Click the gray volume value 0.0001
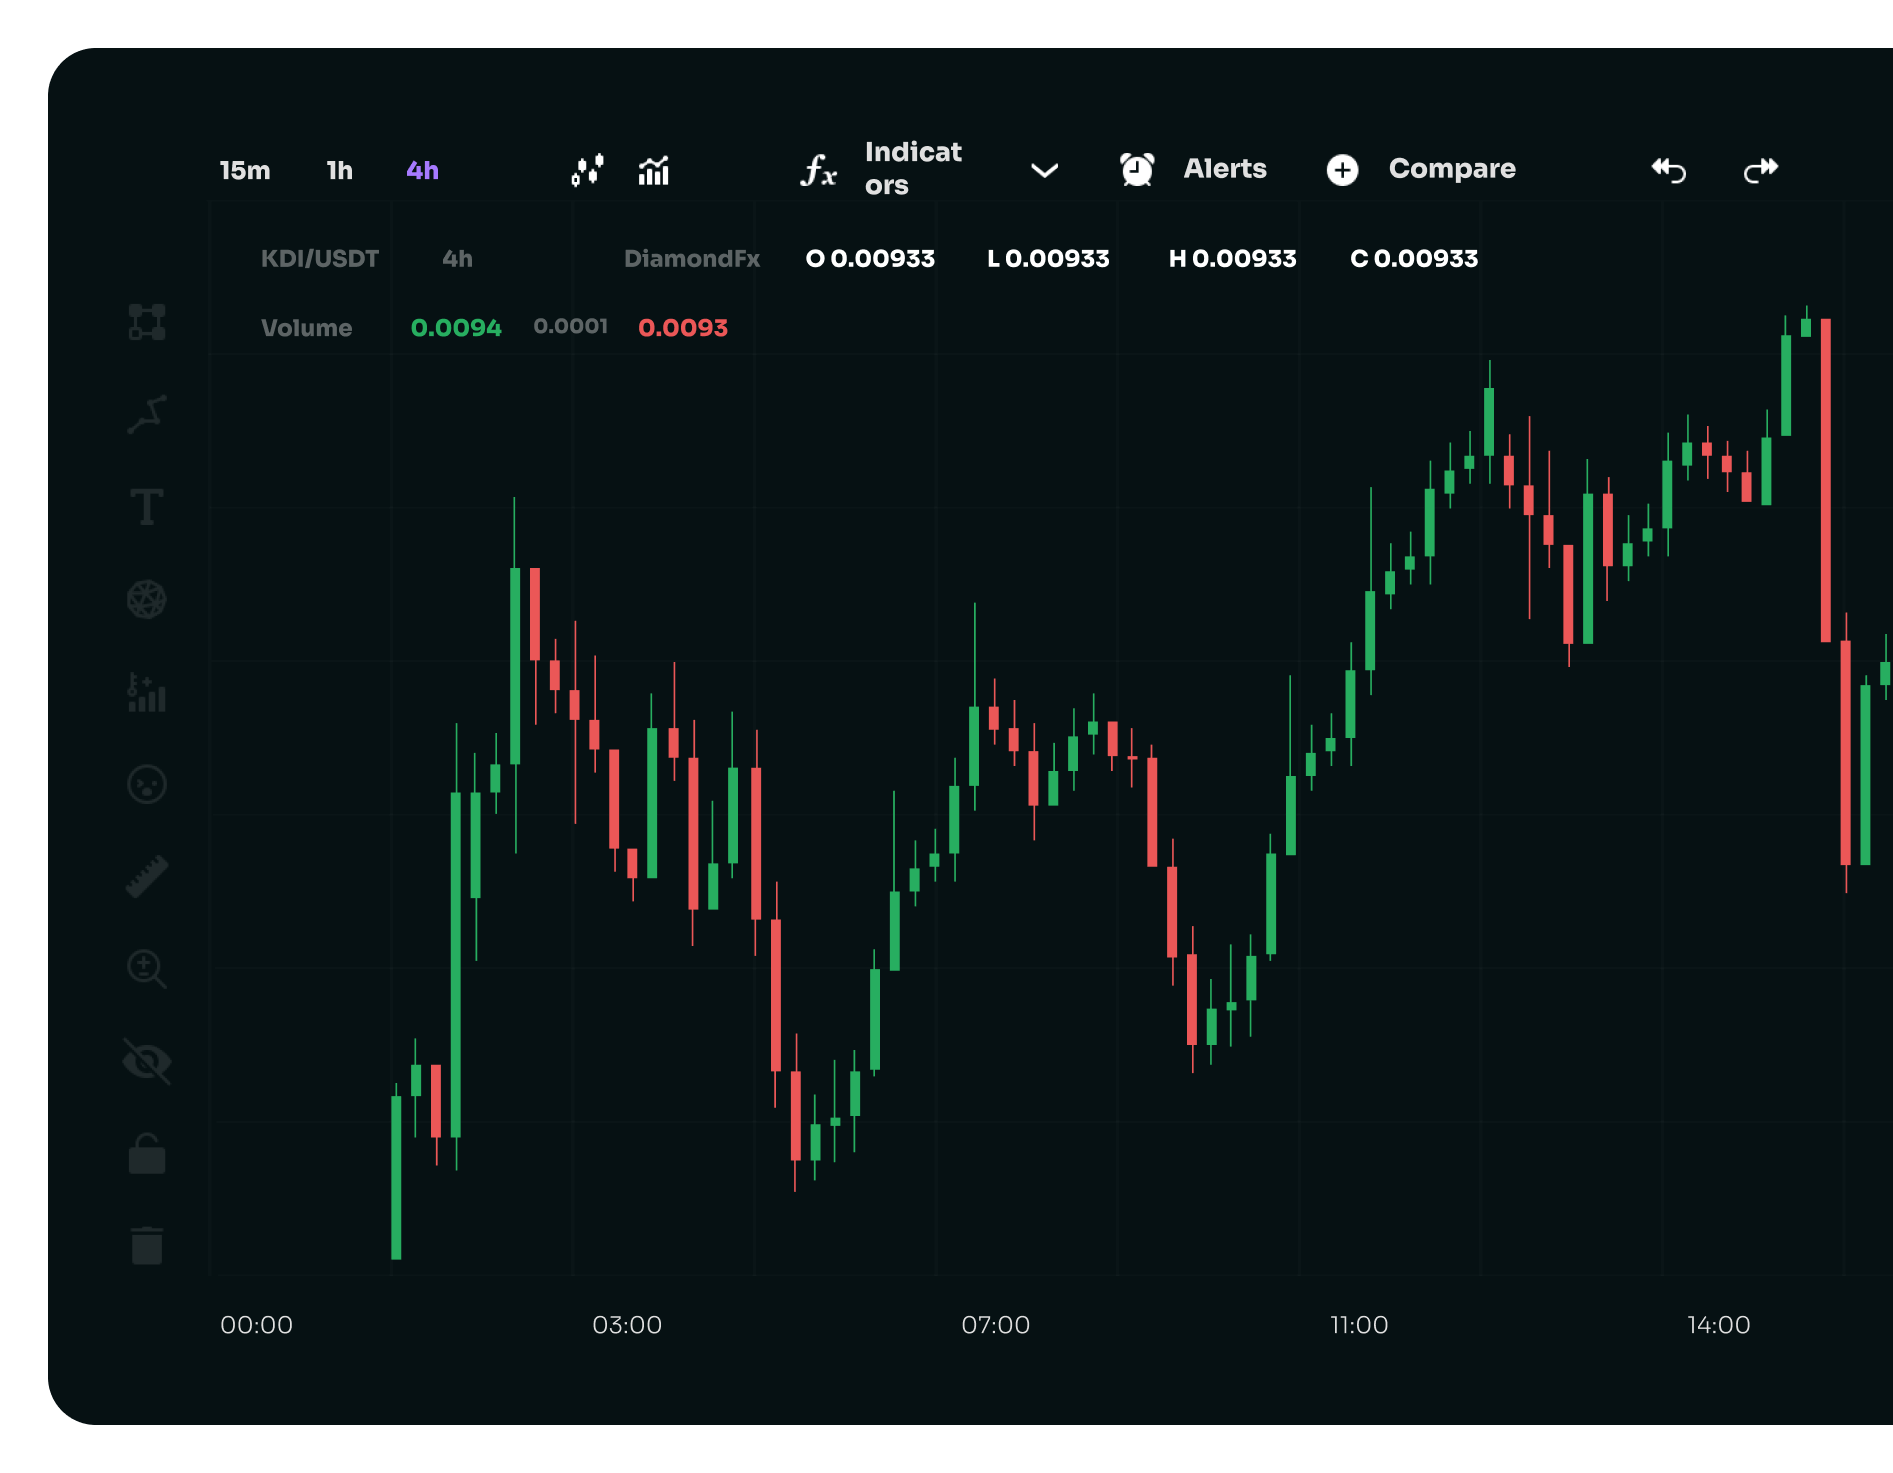The image size is (1893, 1473). click(x=570, y=326)
